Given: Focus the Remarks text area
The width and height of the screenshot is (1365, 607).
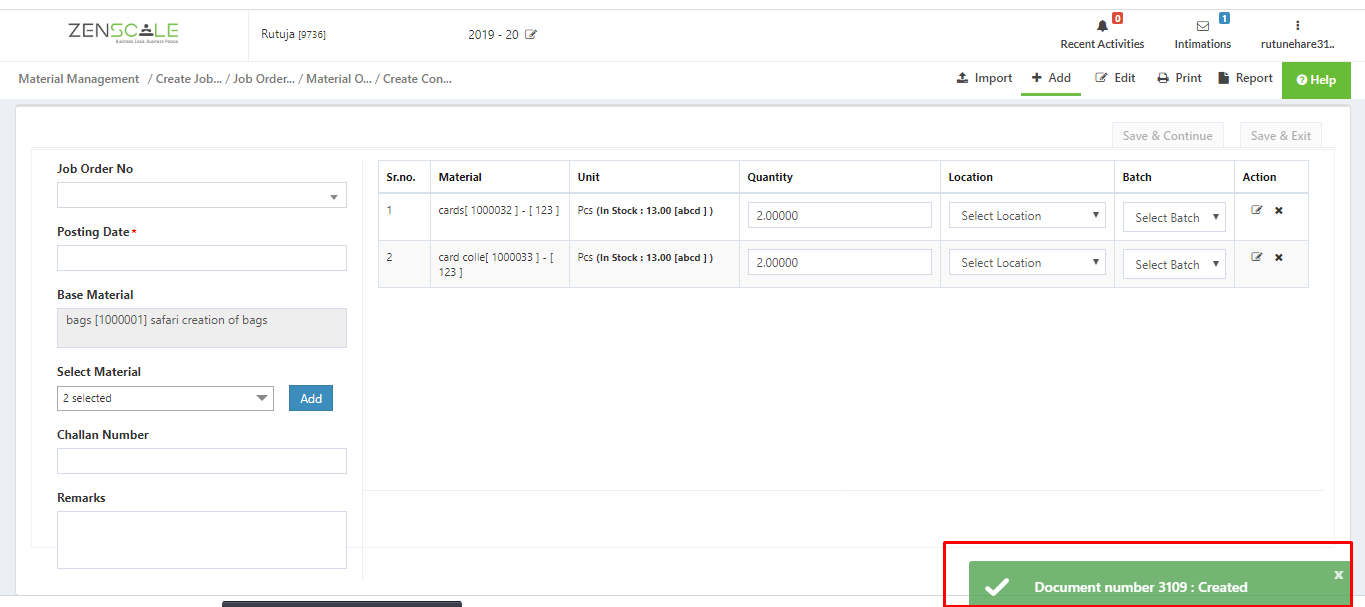Looking at the screenshot, I should point(202,540).
